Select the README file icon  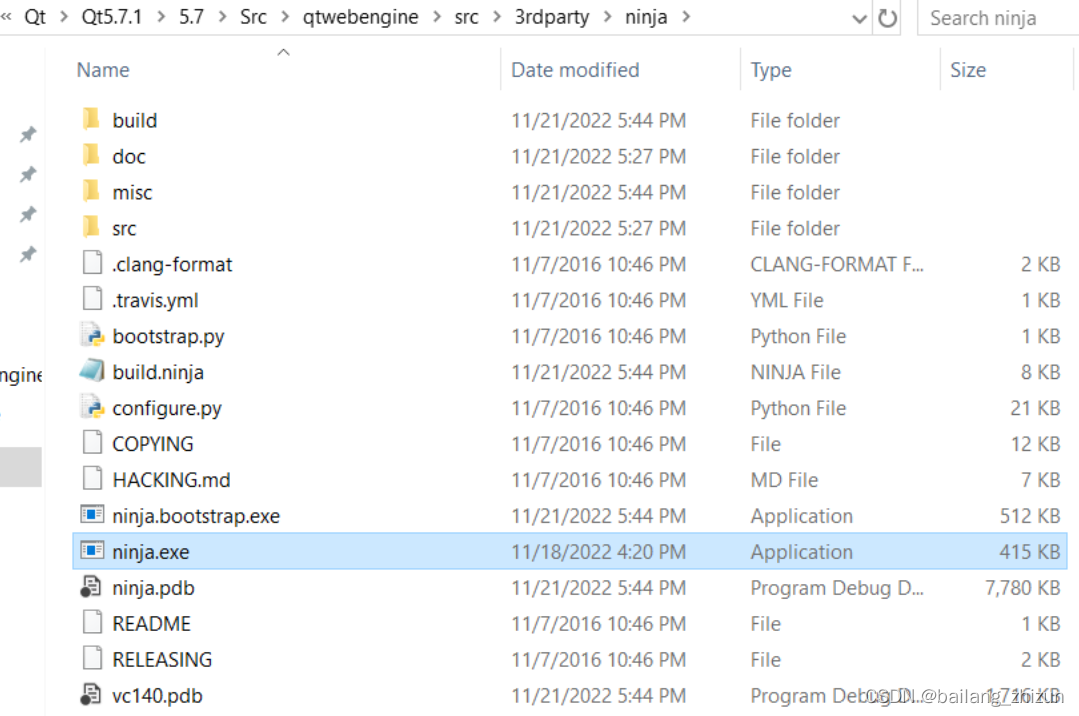92,622
